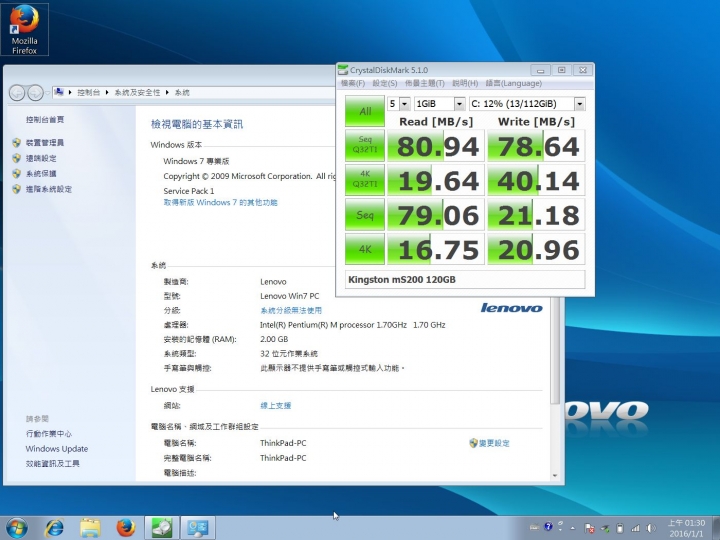Expand the arrow after 系統及安全性 in the address bar
The image size is (720, 540).
(x=167, y=93)
